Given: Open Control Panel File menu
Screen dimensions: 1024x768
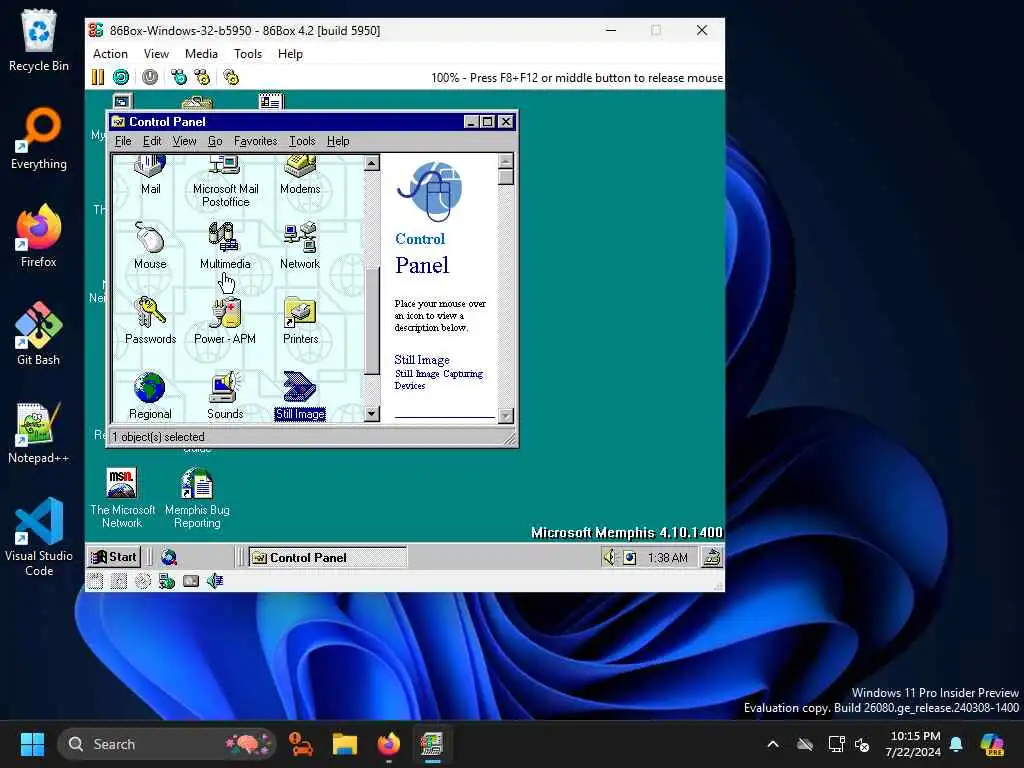Looking at the screenshot, I should tap(123, 141).
